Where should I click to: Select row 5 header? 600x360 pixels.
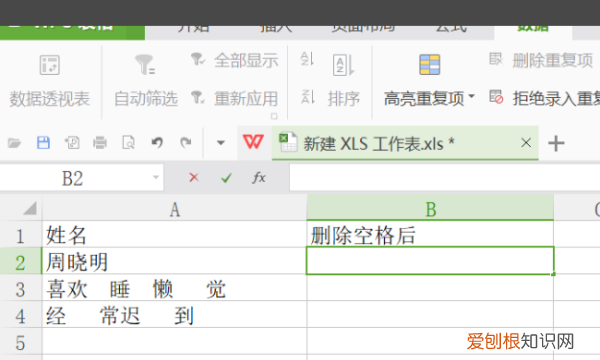click(x=21, y=342)
